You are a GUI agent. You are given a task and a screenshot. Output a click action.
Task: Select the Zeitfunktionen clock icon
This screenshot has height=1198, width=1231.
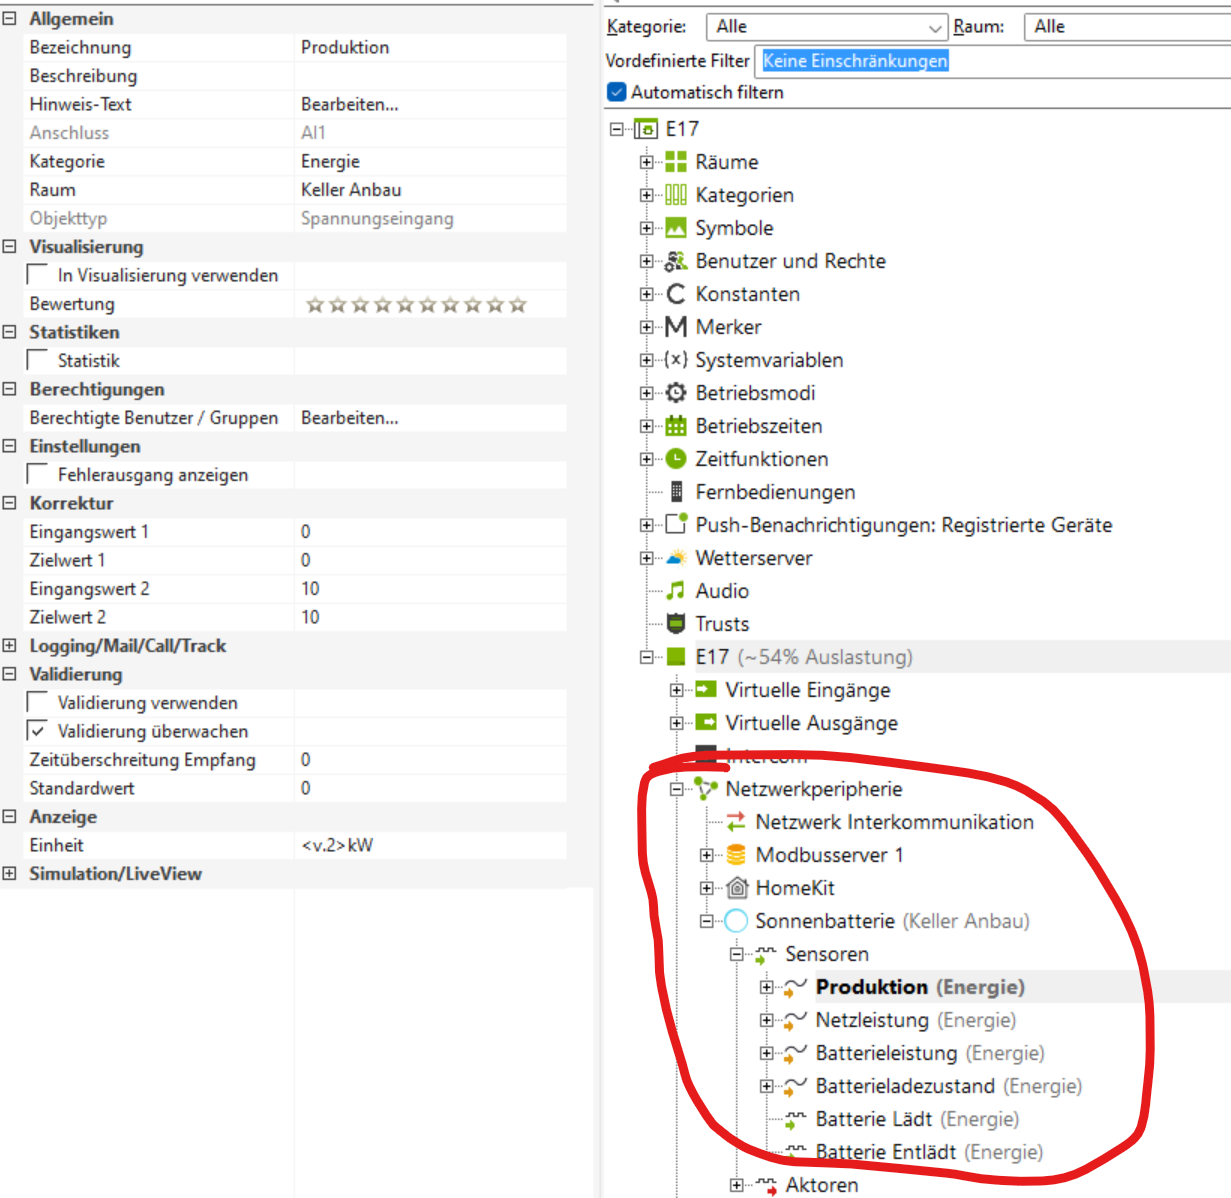pyautogui.click(x=676, y=459)
